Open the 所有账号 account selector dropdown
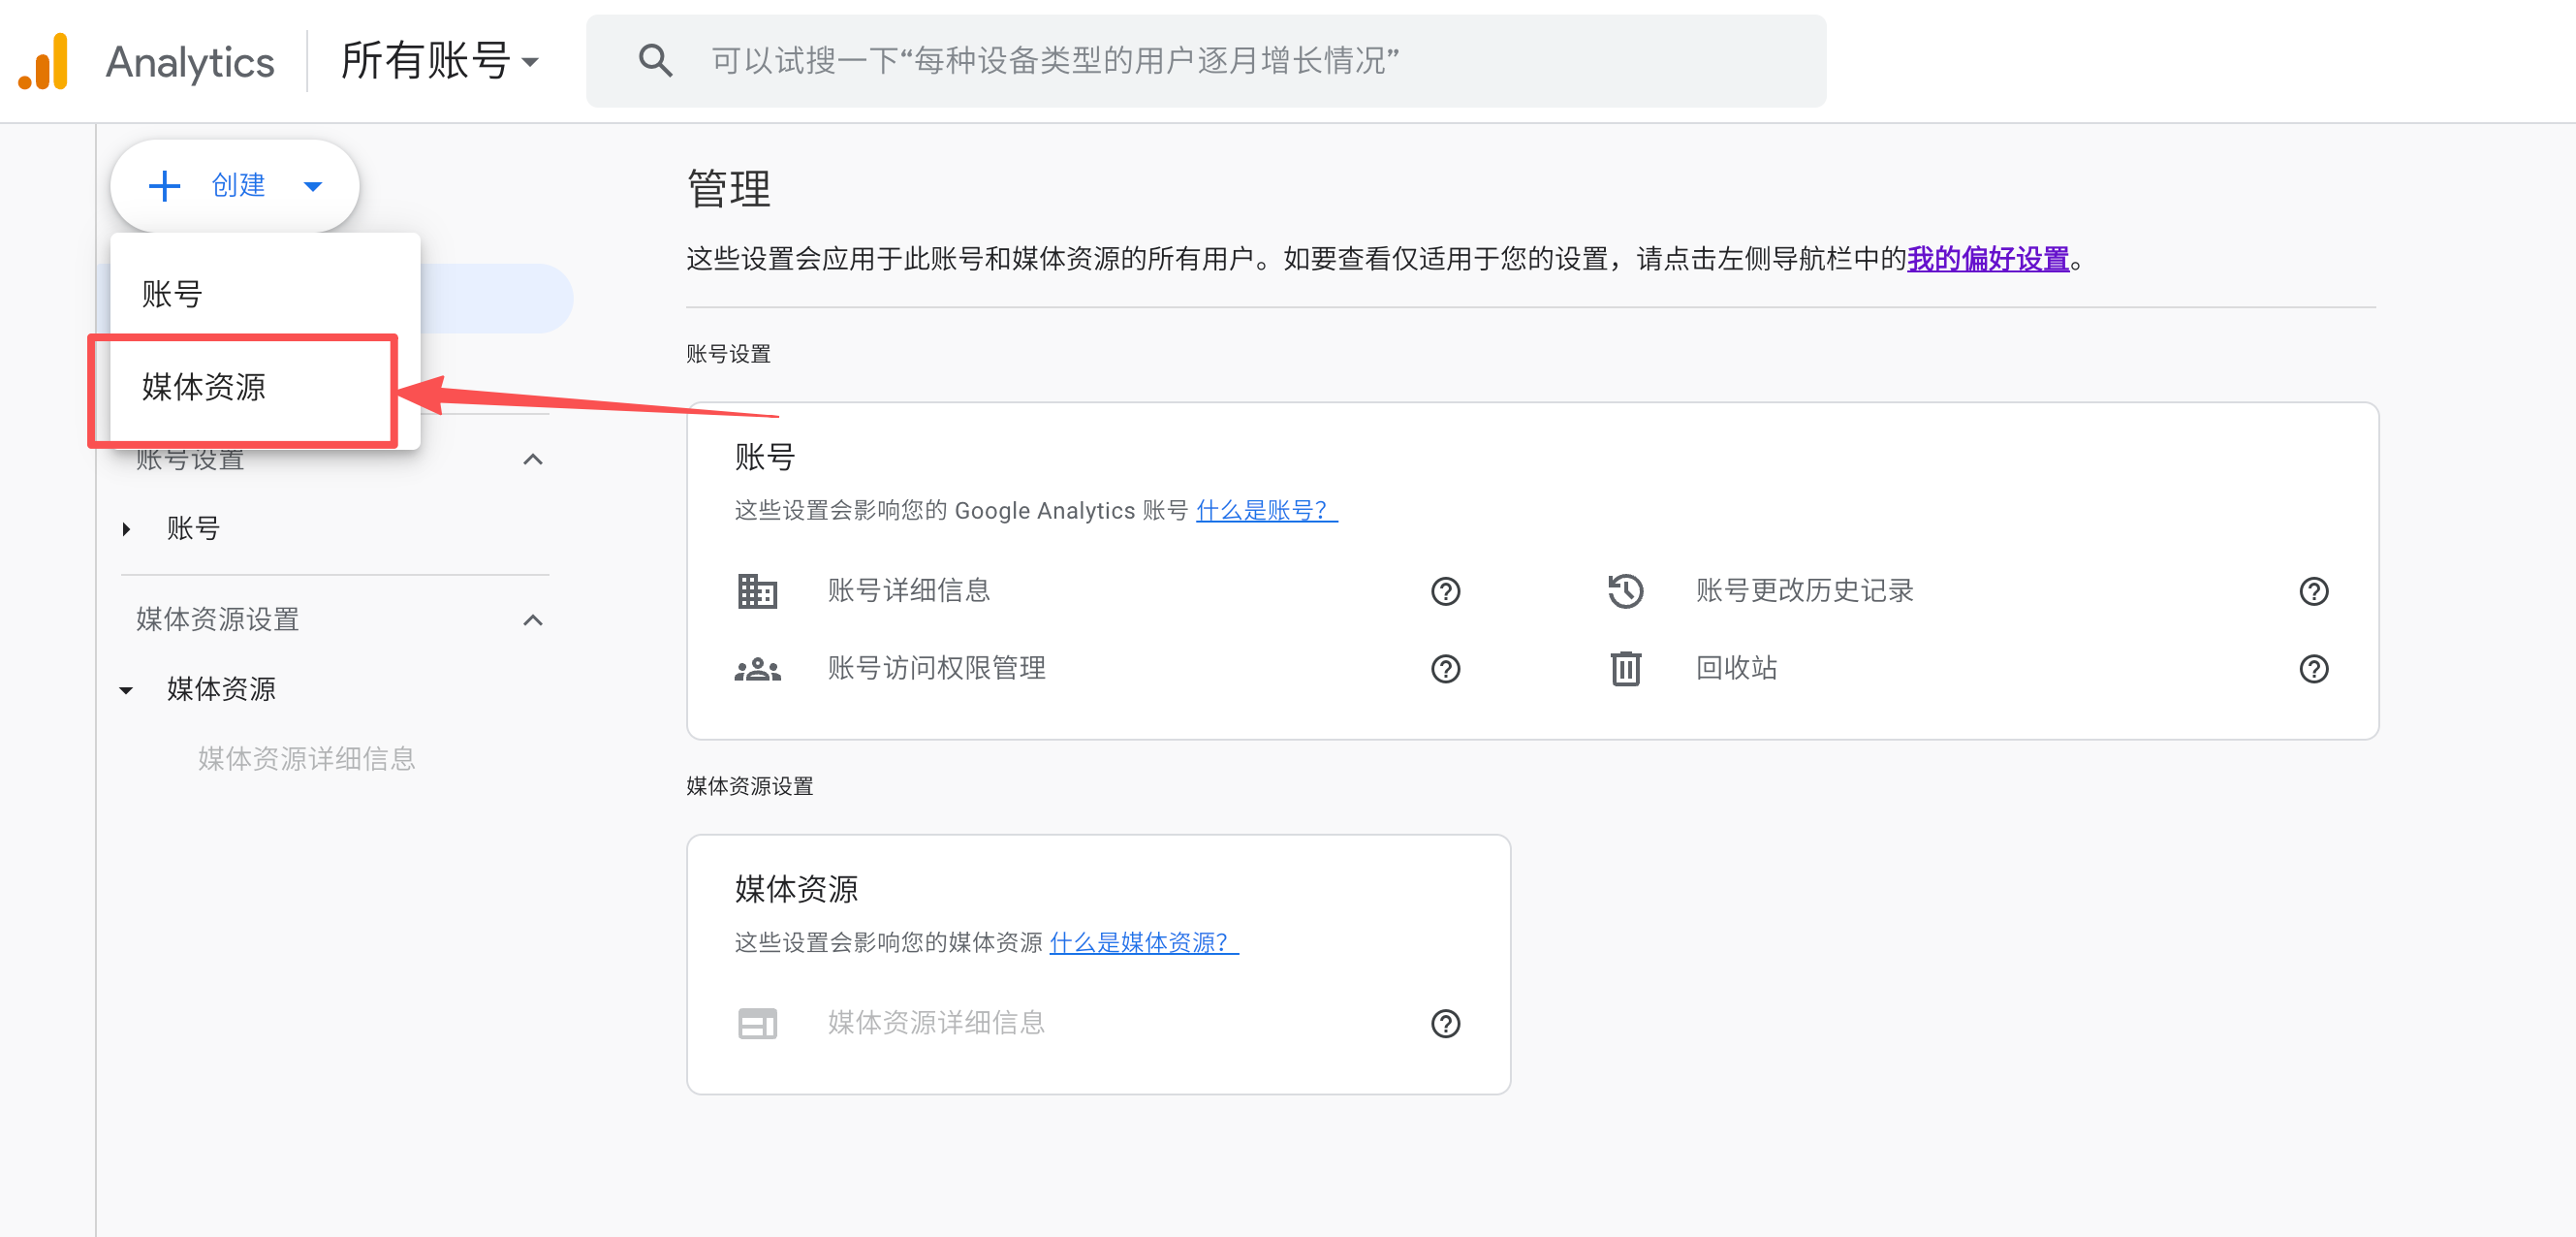Screen dimensions: 2576x1237 [x=440, y=62]
